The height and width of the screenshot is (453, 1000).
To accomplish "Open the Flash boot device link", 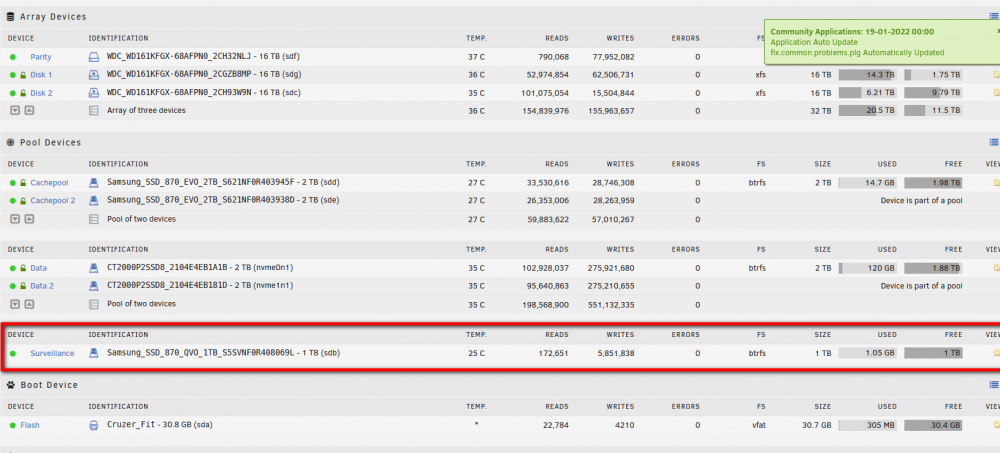I will pyautogui.click(x=30, y=425).
